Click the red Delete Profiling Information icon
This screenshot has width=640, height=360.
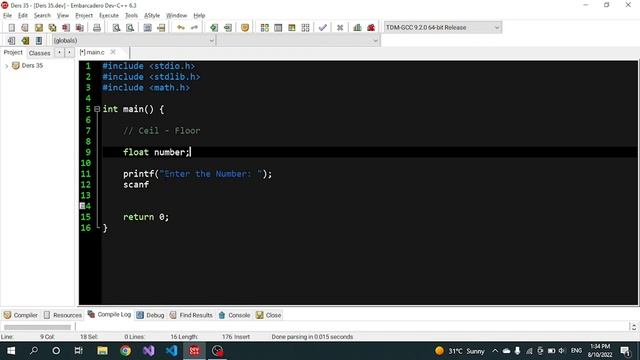click(371, 28)
